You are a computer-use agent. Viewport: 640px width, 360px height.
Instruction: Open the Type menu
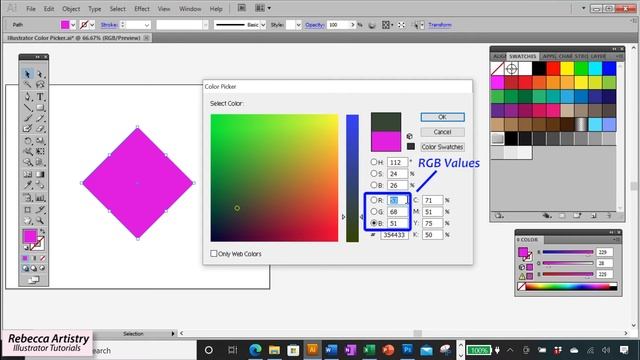95,9
